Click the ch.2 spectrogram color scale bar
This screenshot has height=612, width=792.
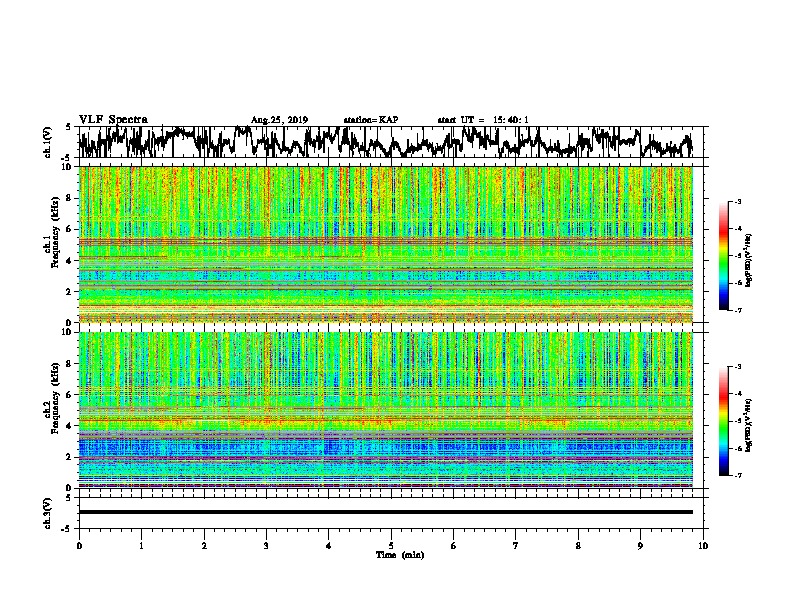pos(724,421)
